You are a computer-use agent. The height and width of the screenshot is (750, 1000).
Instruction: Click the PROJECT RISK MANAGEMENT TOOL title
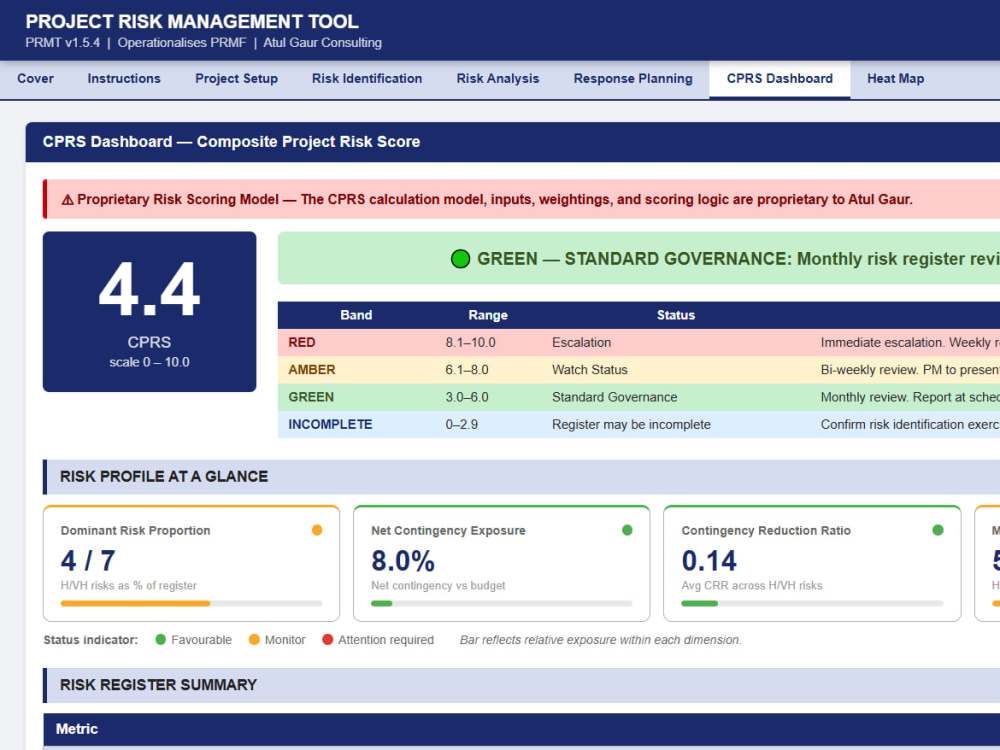[192, 22]
